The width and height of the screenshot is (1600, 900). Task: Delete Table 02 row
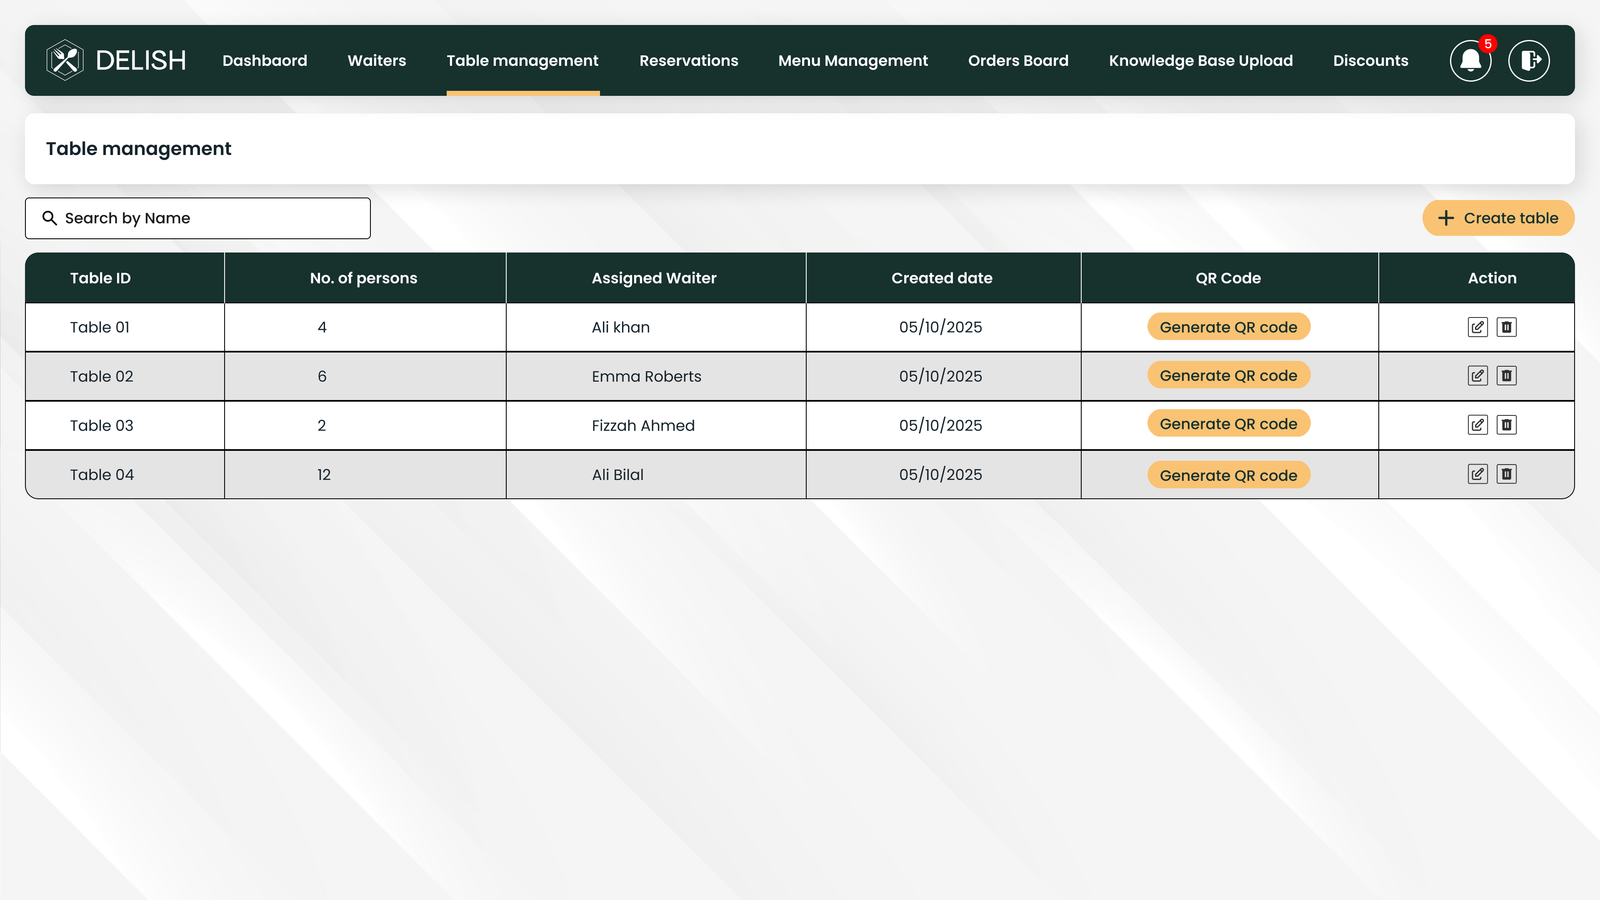1507,376
